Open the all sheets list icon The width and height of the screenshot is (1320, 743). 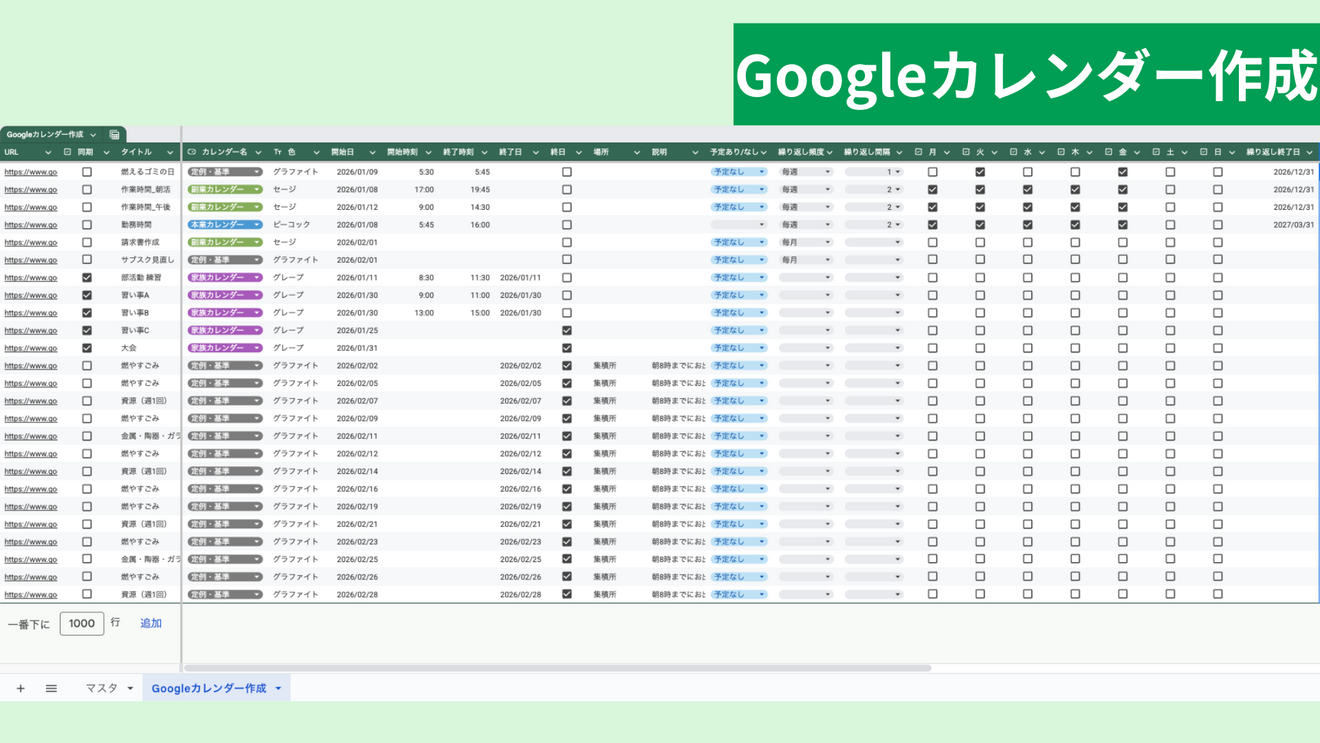51,688
